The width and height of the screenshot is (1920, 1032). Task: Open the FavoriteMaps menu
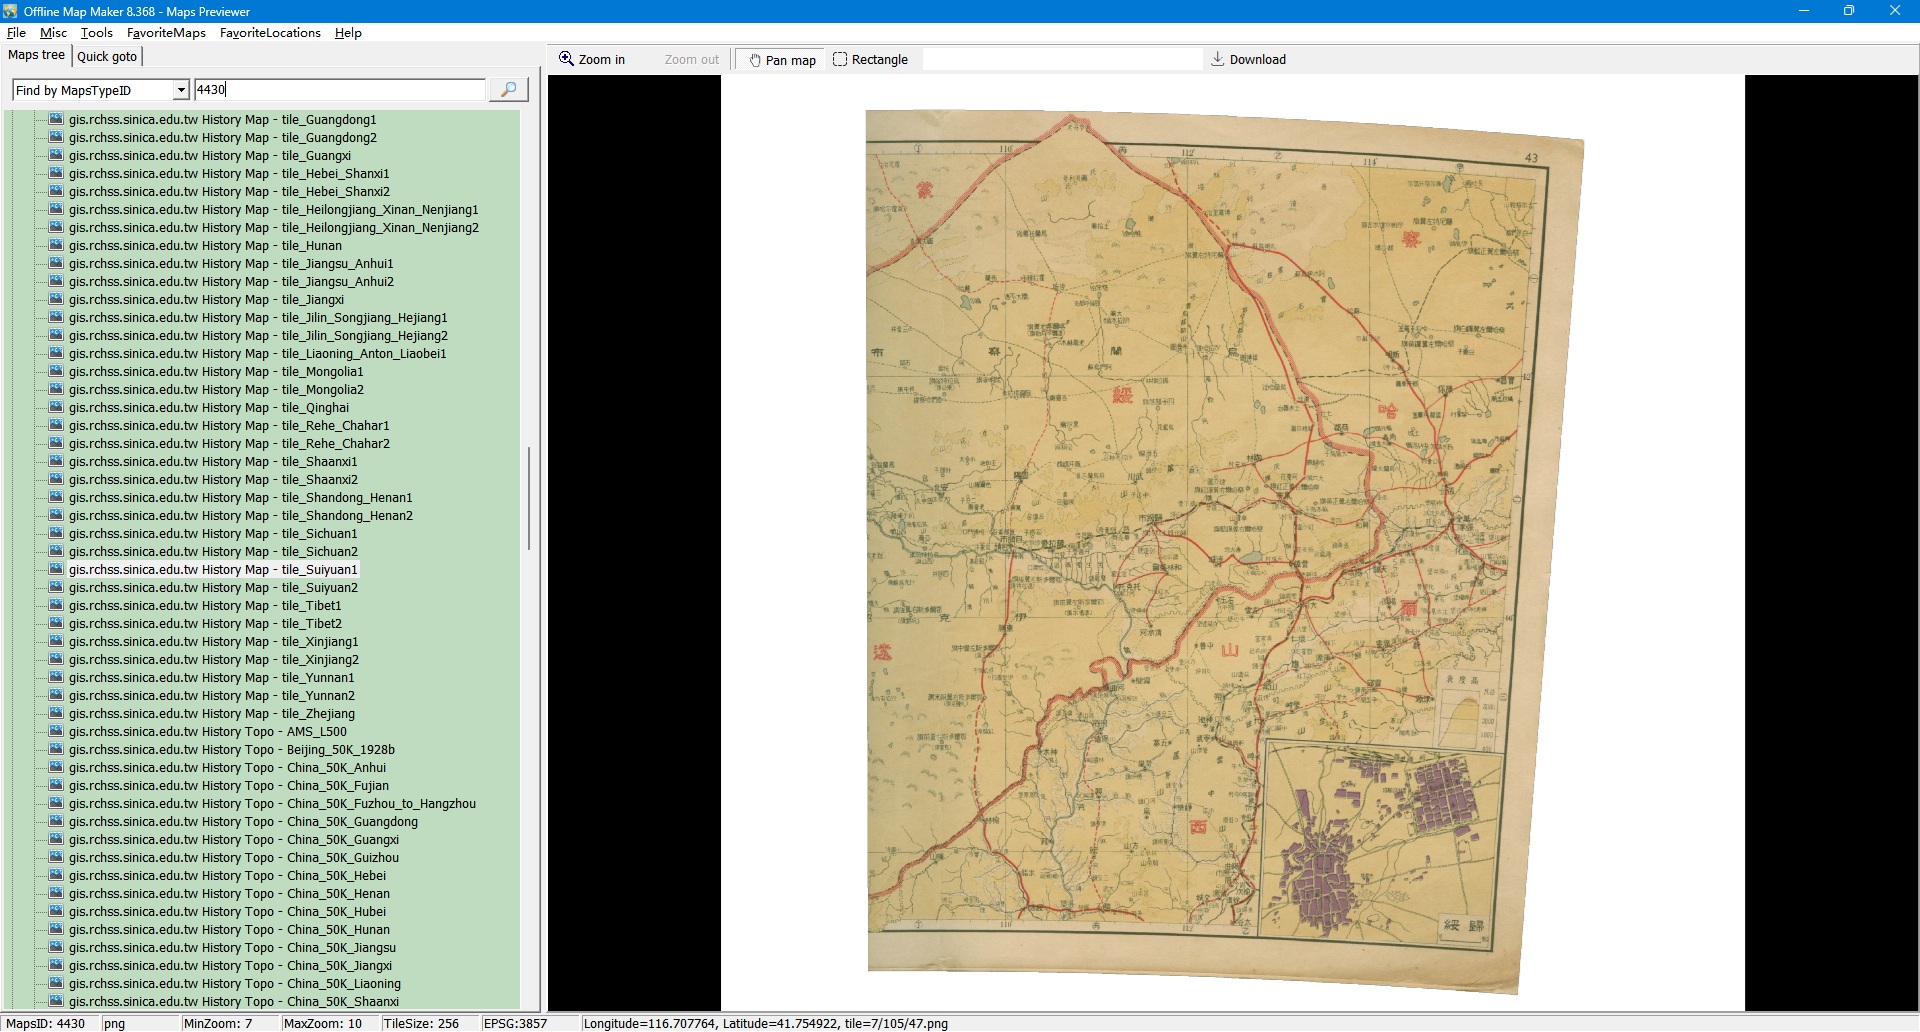pyautogui.click(x=166, y=33)
